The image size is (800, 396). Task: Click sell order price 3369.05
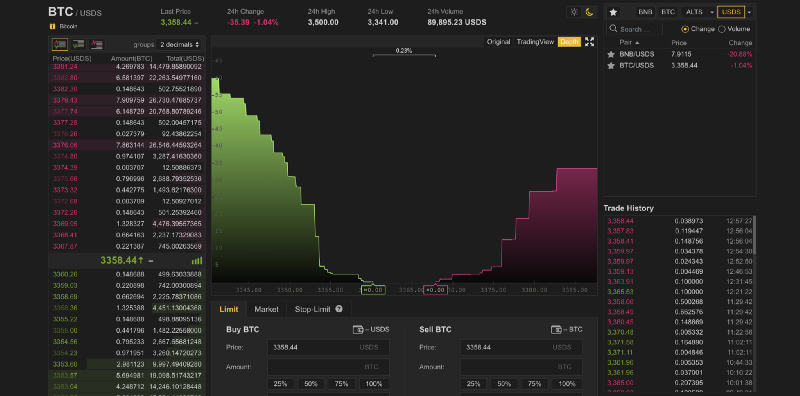[x=65, y=224]
